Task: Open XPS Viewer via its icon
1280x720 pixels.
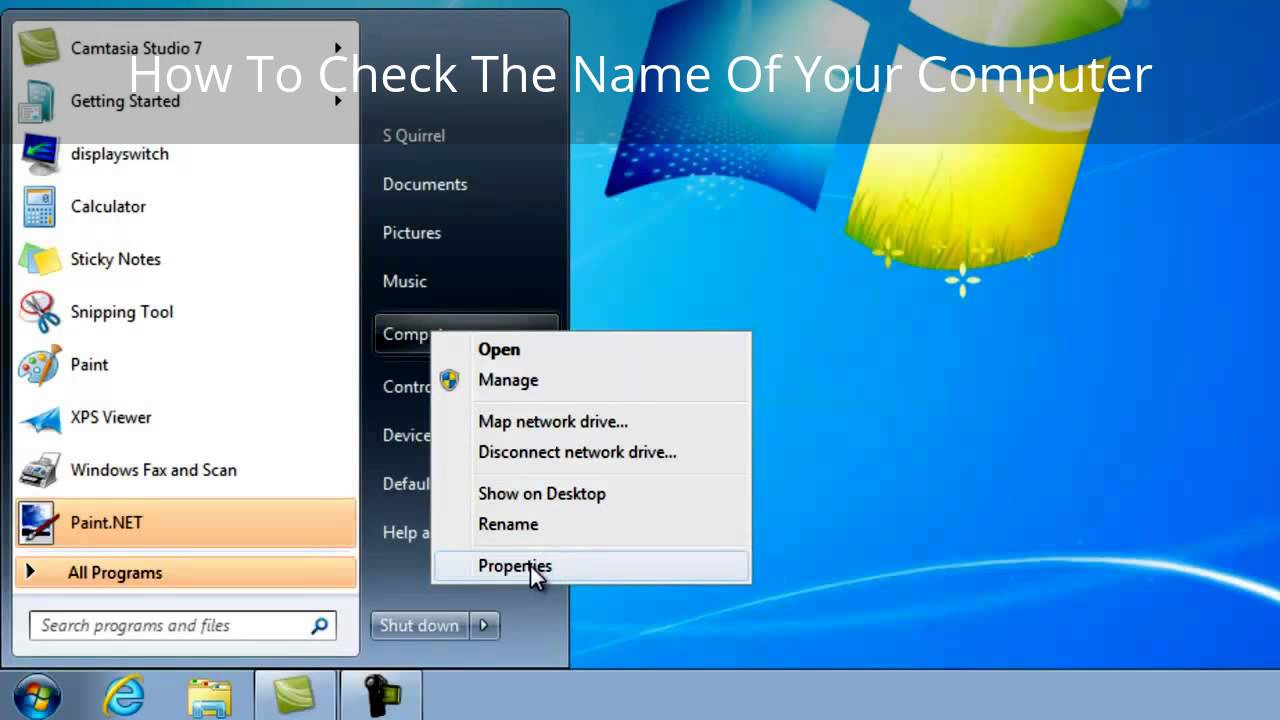Action: tap(40, 418)
